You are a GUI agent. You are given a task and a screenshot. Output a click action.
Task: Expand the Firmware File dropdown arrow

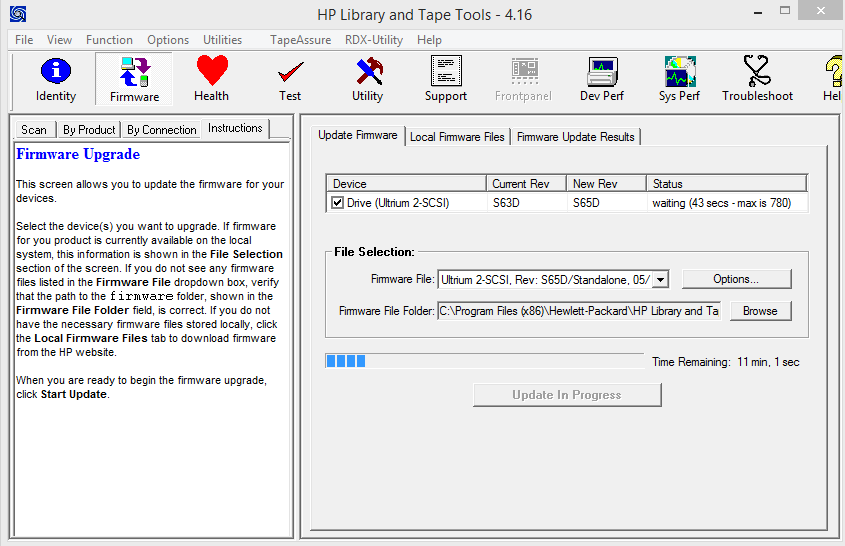click(x=661, y=280)
